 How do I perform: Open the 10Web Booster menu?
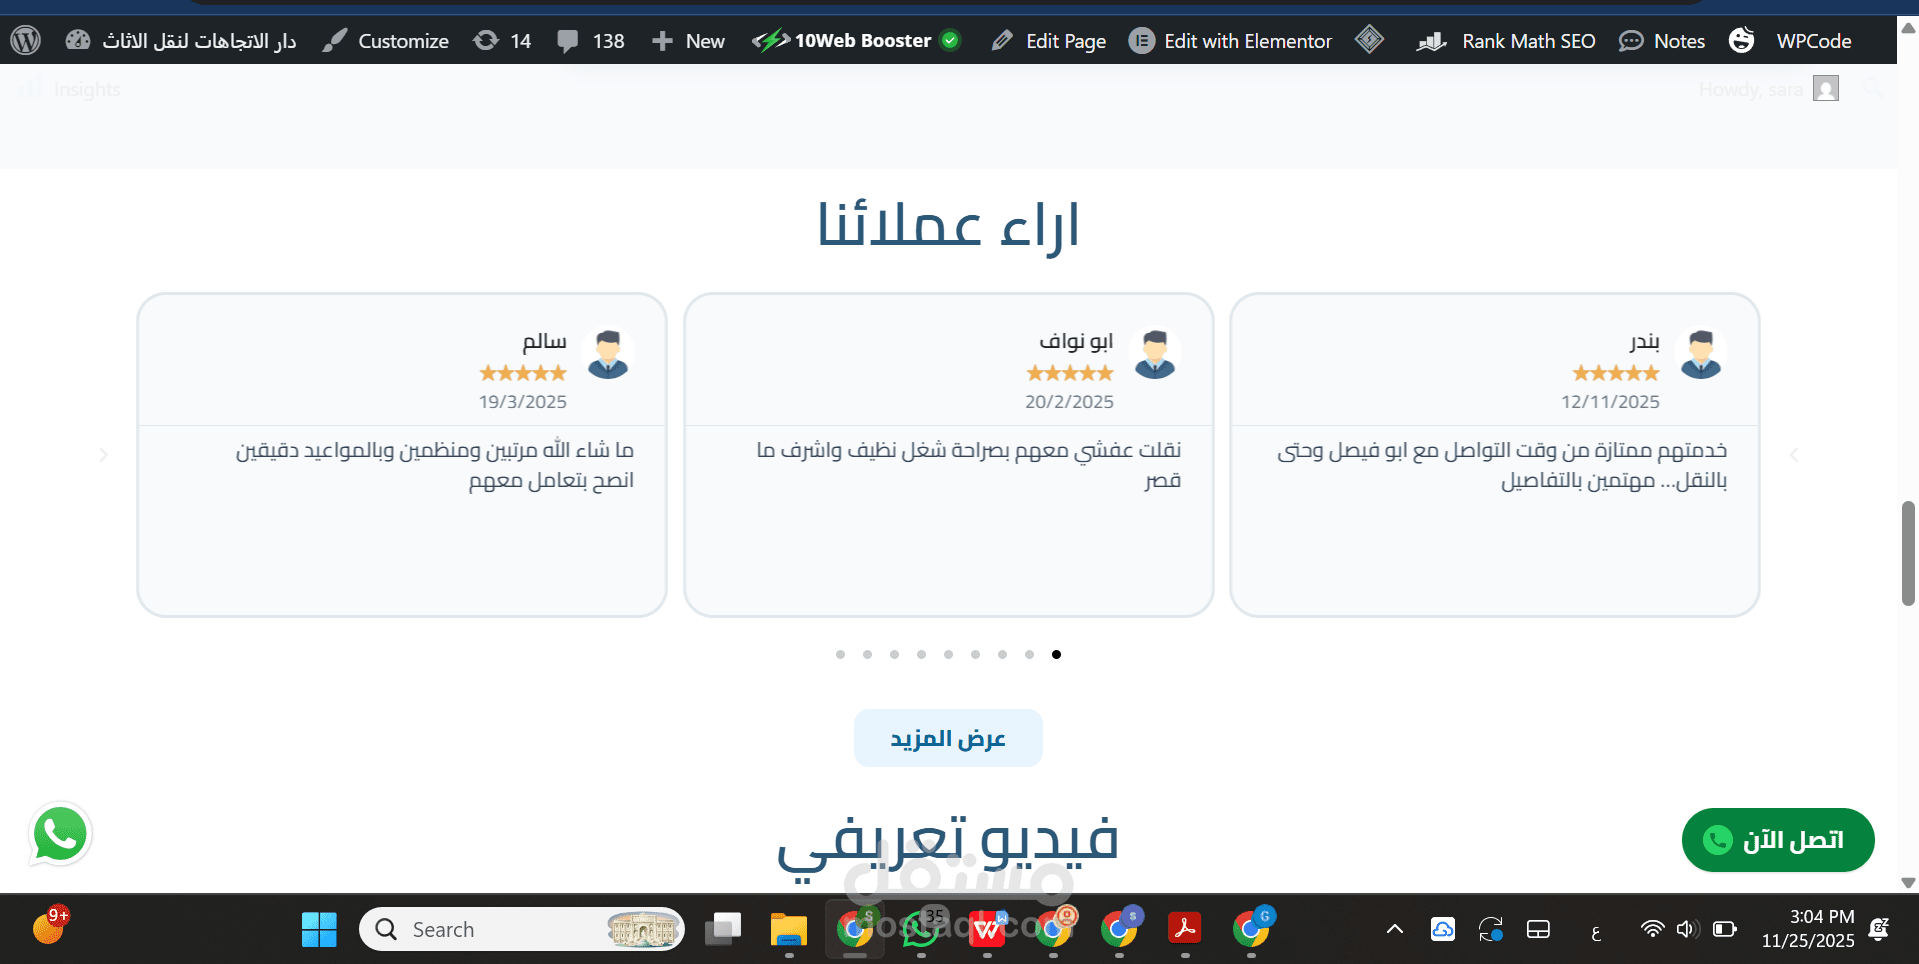[x=855, y=41]
